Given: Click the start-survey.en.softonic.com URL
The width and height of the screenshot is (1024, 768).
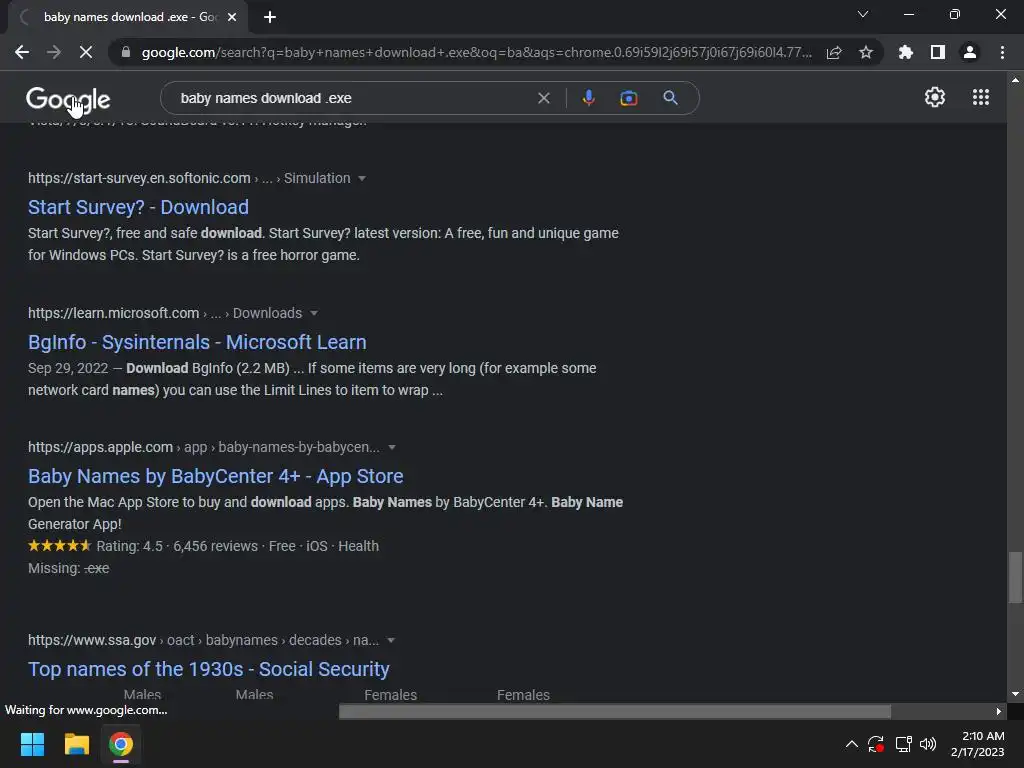Looking at the screenshot, I should (139, 178).
